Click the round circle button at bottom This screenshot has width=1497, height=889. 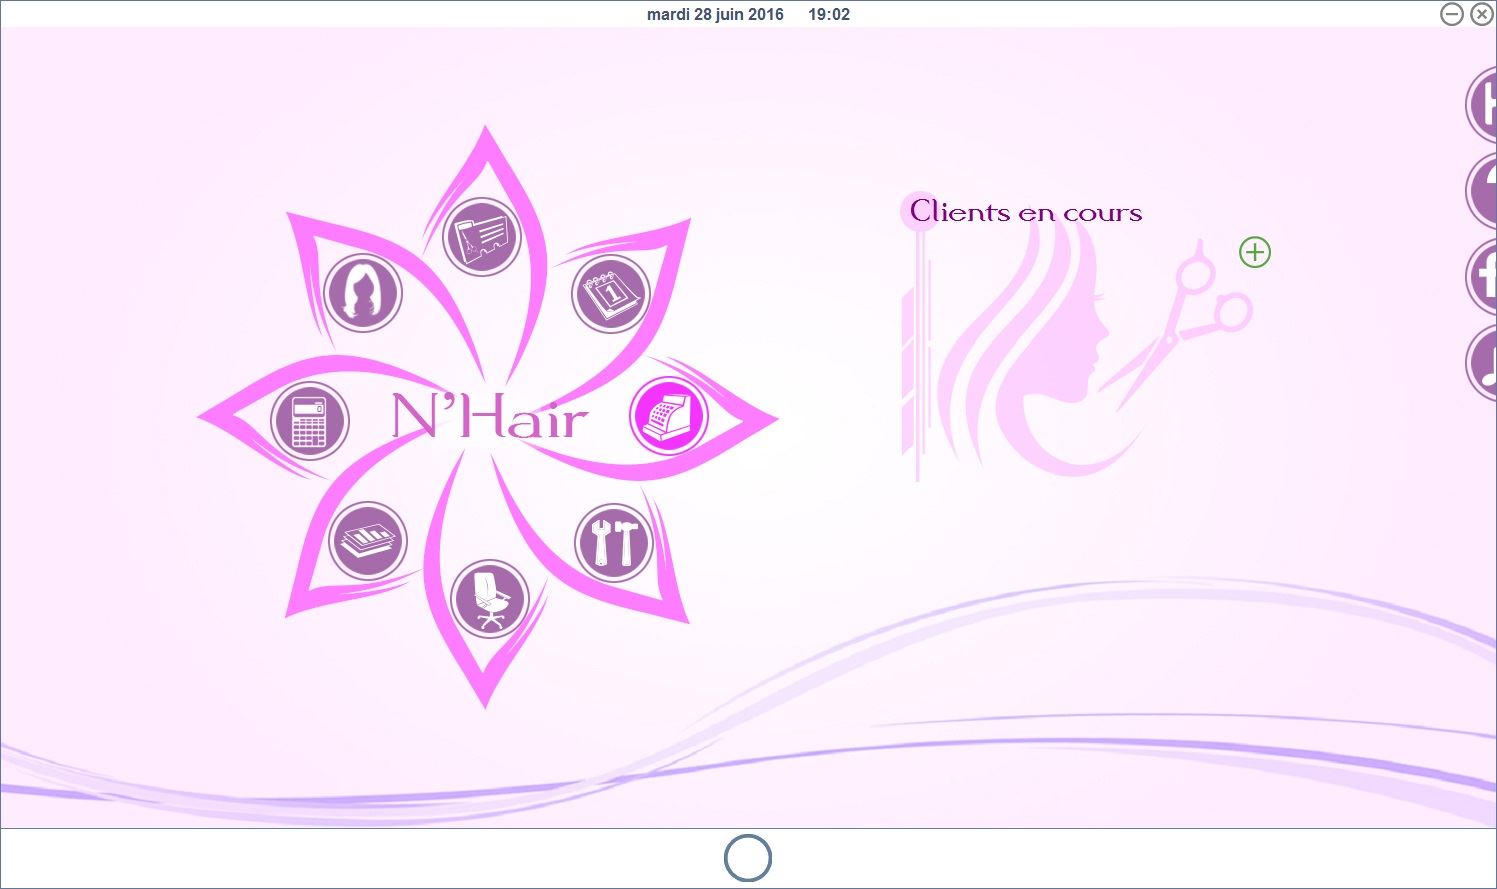(748, 858)
